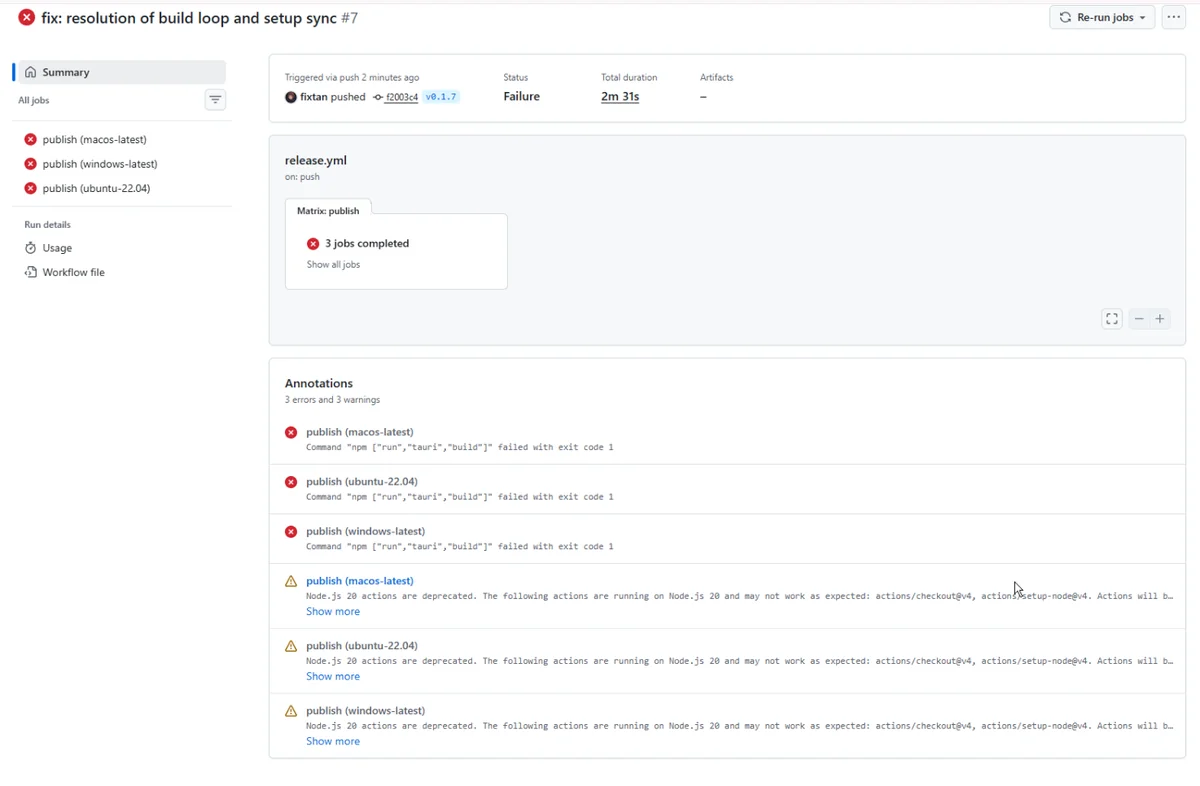Expand Show more under ubuntu-22.04 warning

333,677
